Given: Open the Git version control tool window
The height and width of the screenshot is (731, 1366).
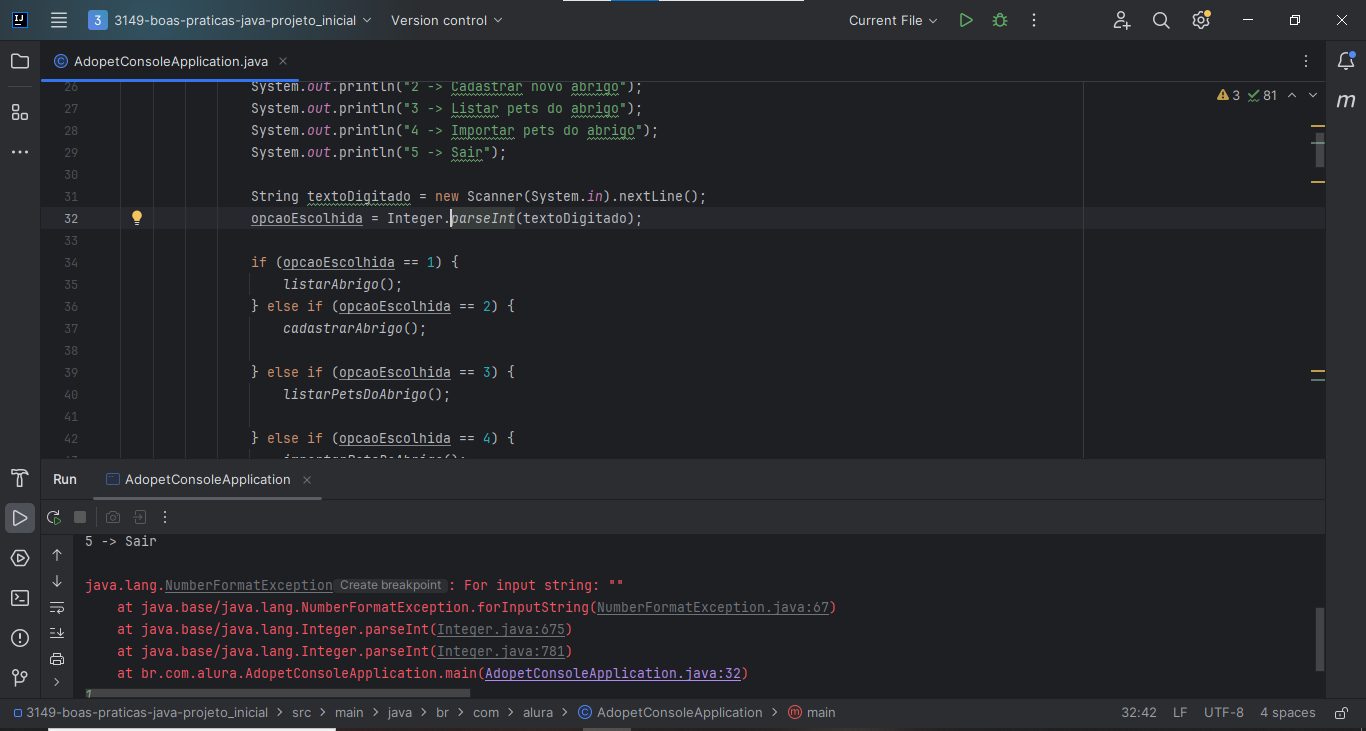Looking at the screenshot, I should 20,678.
